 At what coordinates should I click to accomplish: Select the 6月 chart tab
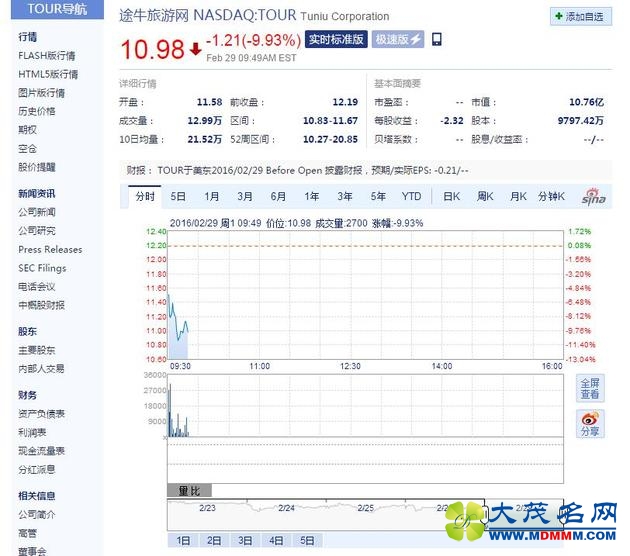point(278,197)
